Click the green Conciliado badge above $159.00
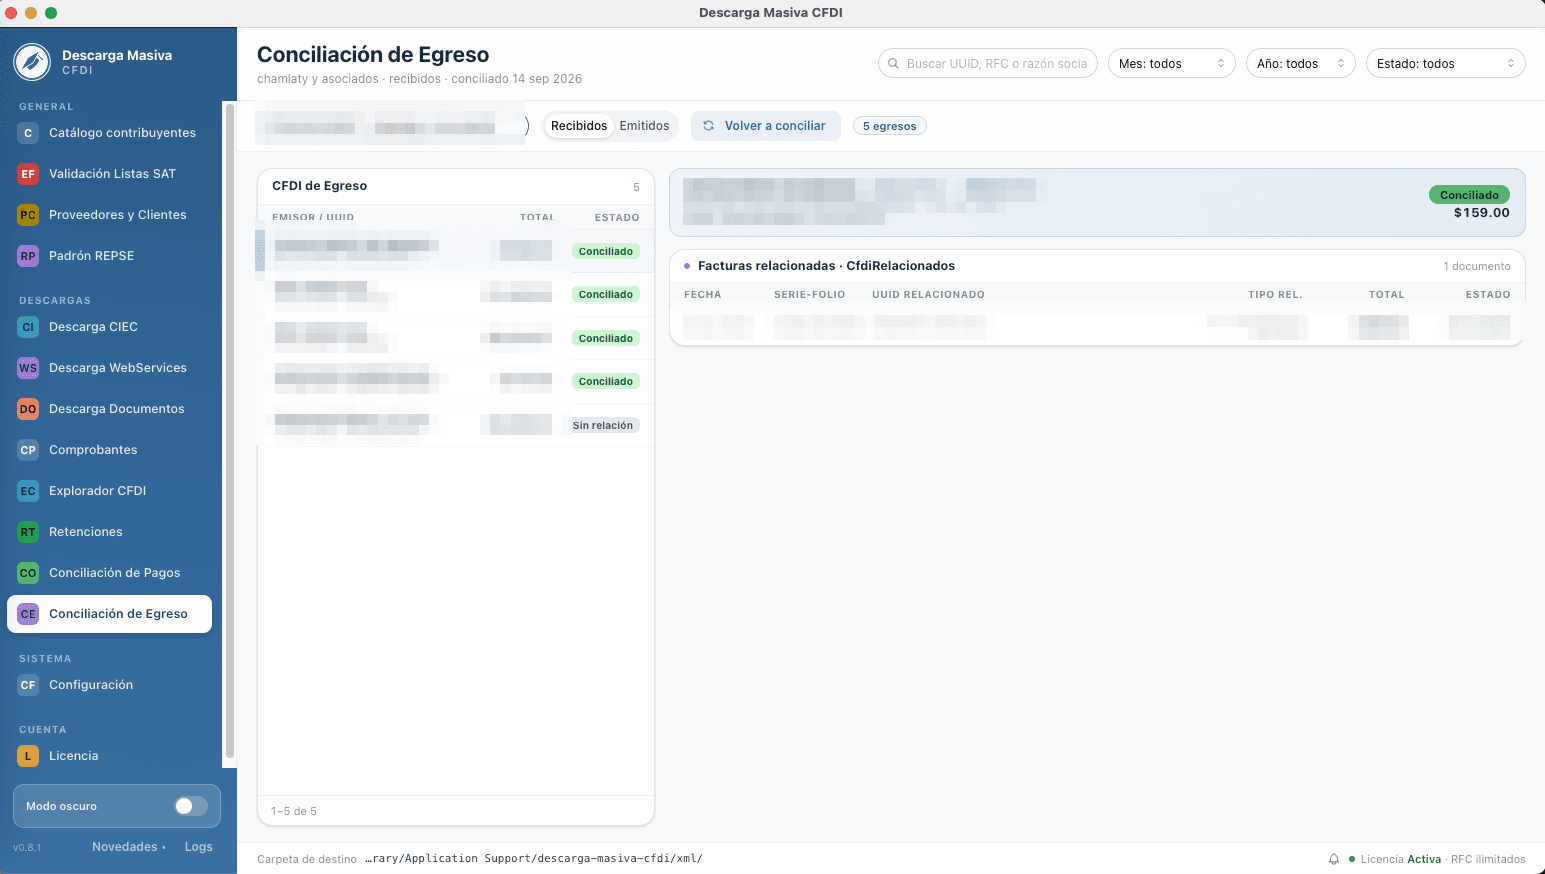1545x874 pixels. coord(1469,195)
